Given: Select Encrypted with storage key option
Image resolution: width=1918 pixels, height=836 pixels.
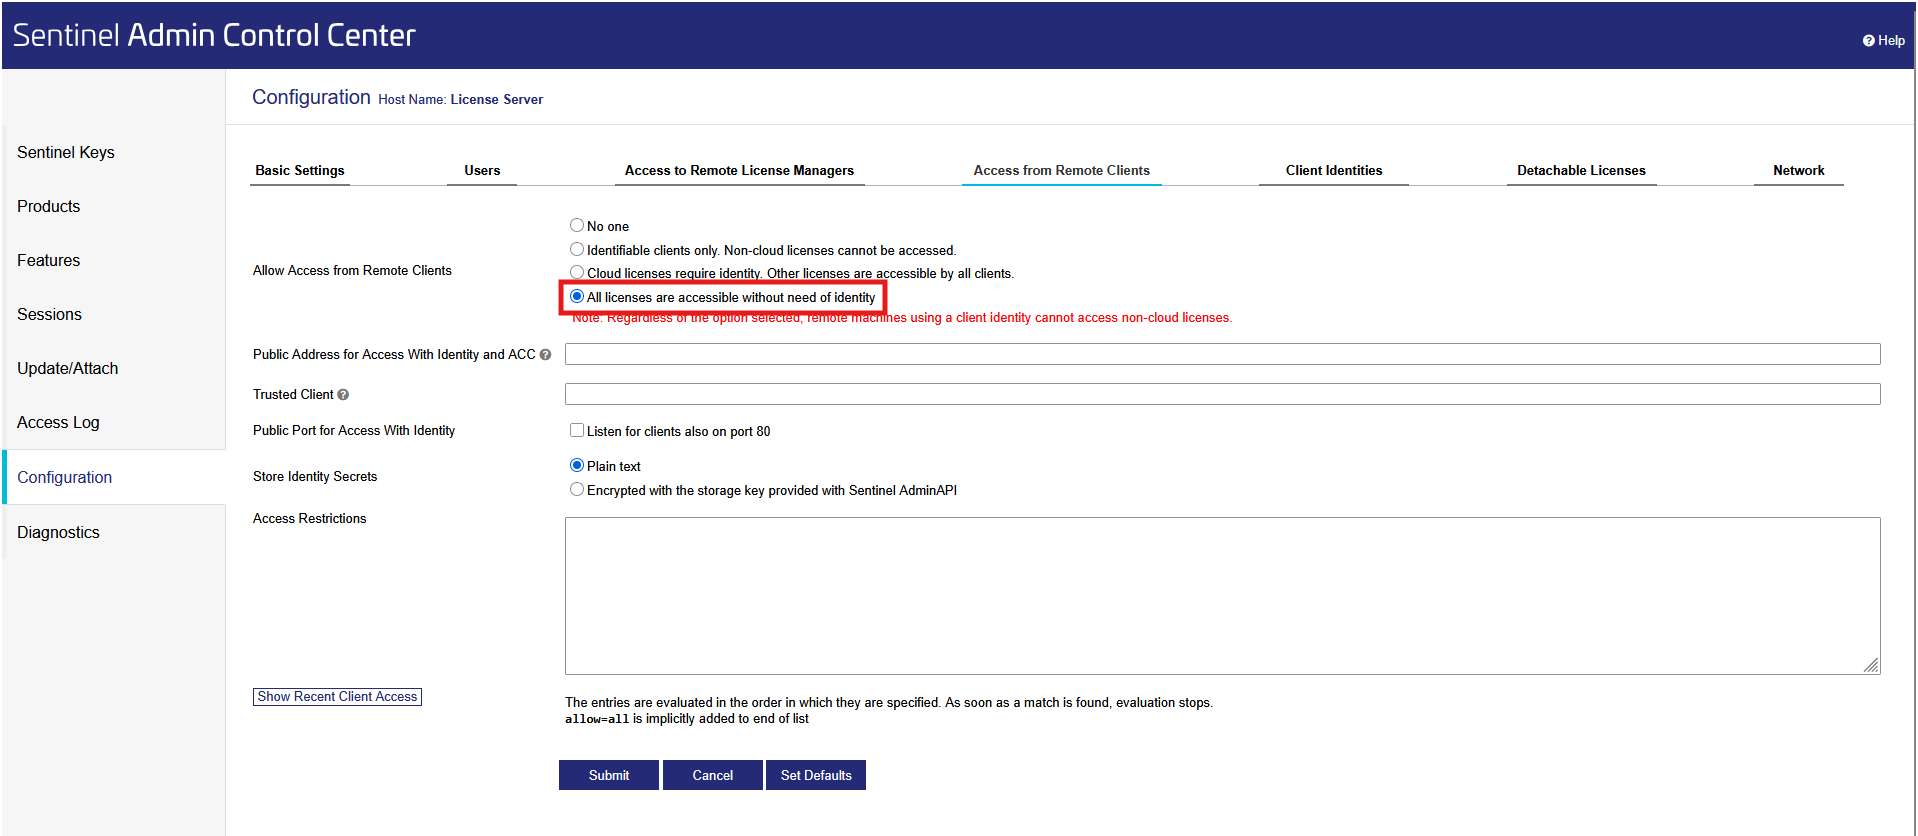Looking at the screenshot, I should pyautogui.click(x=577, y=490).
